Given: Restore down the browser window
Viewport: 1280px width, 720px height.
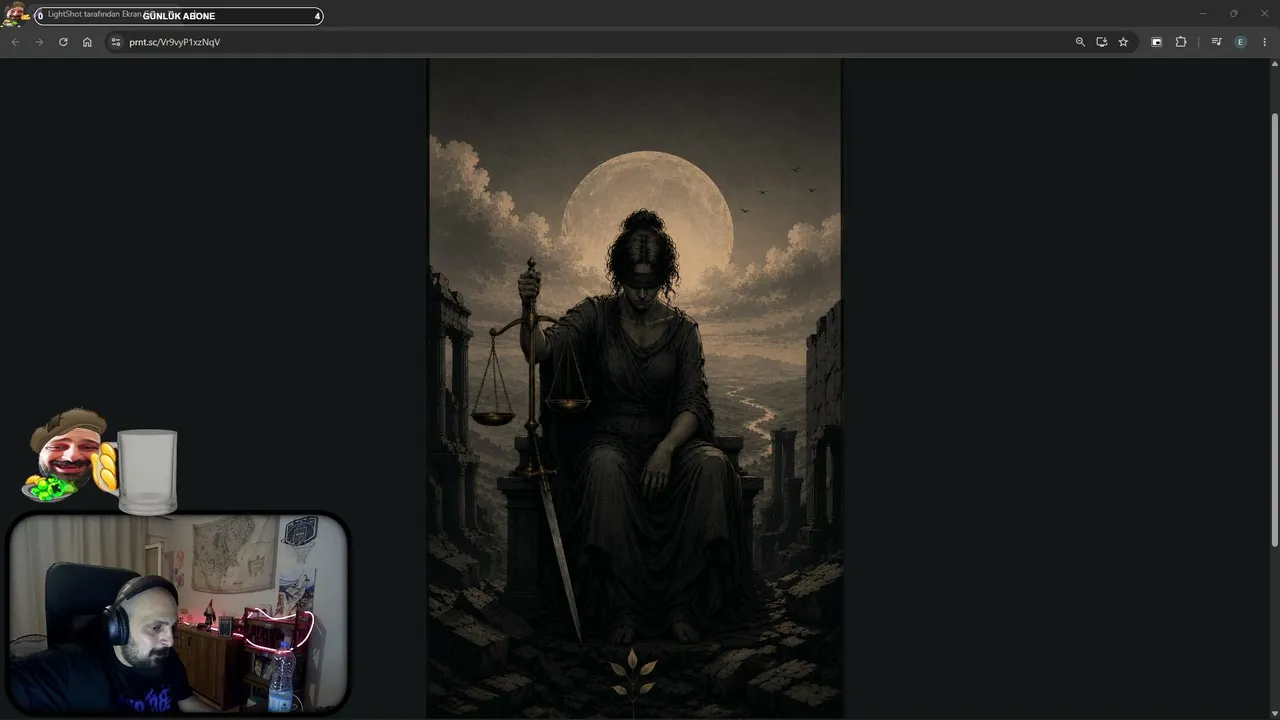Looking at the screenshot, I should click(x=1233, y=14).
